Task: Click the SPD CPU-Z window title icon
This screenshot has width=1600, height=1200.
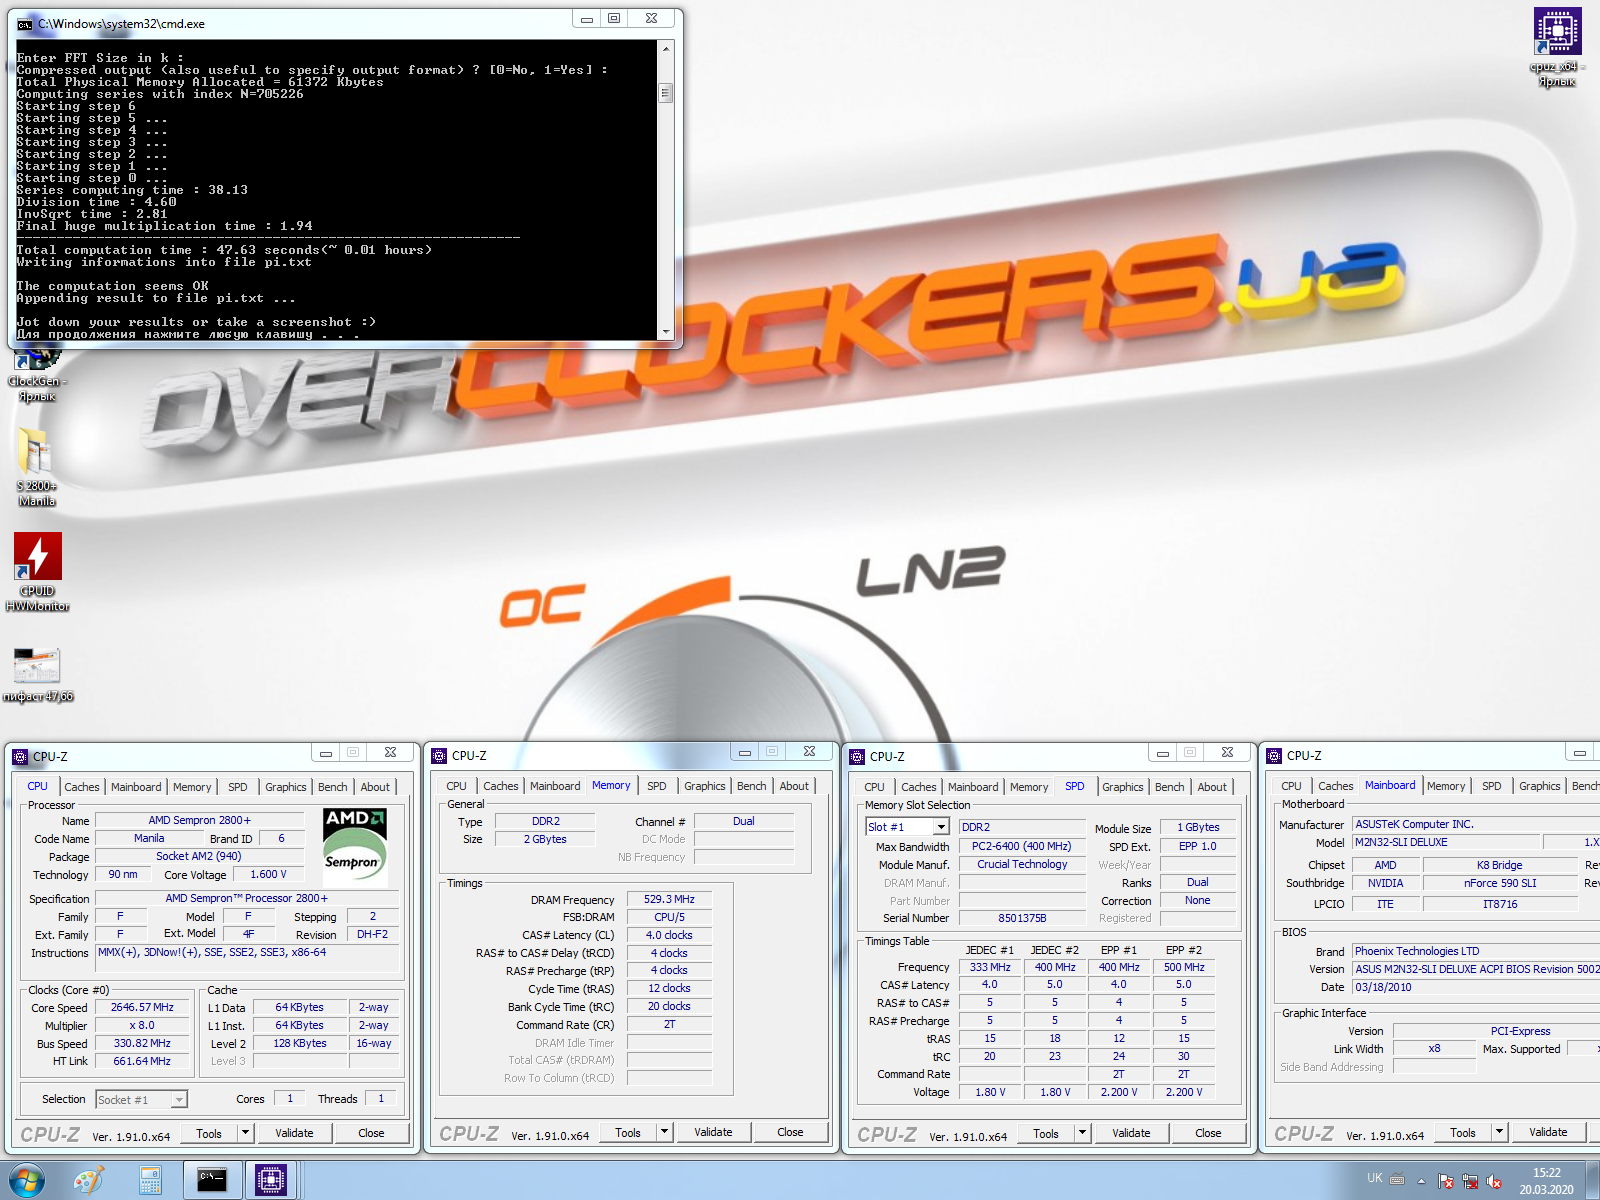Action: [857, 757]
